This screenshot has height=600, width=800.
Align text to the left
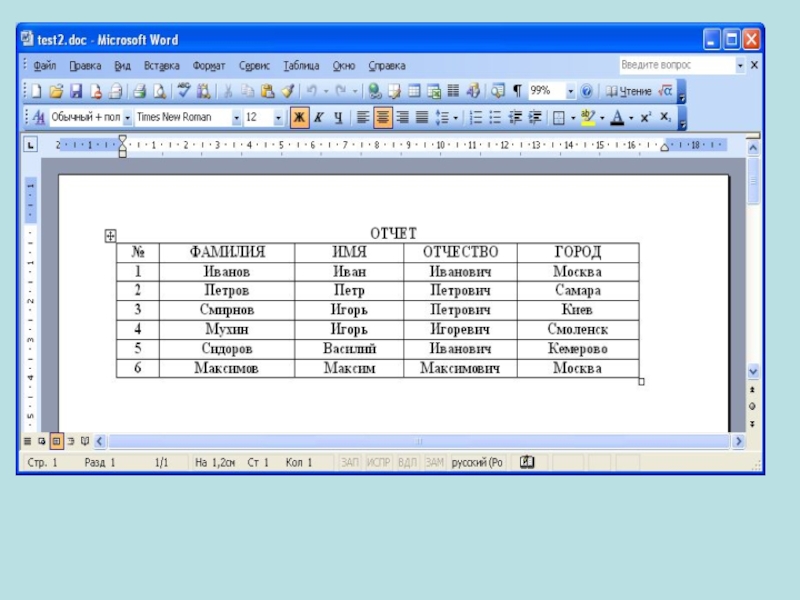coord(362,118)
